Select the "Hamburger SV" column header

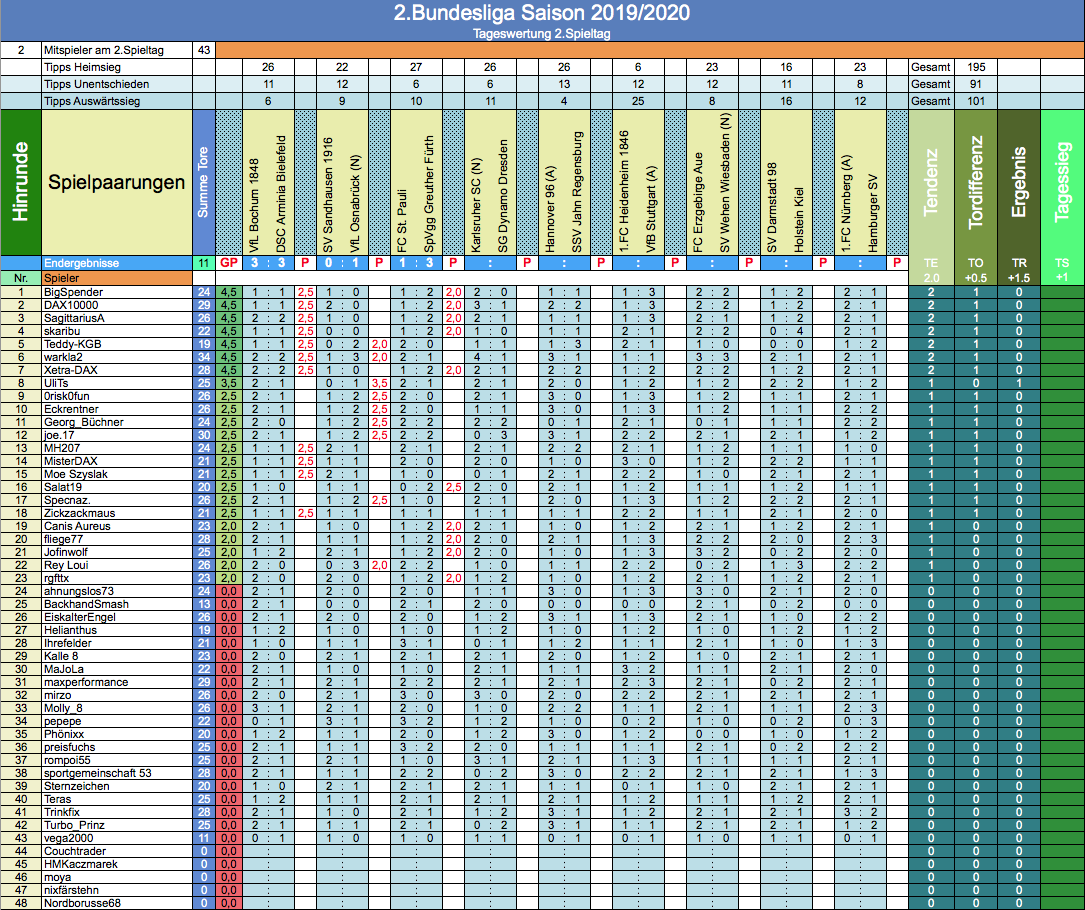873,213
